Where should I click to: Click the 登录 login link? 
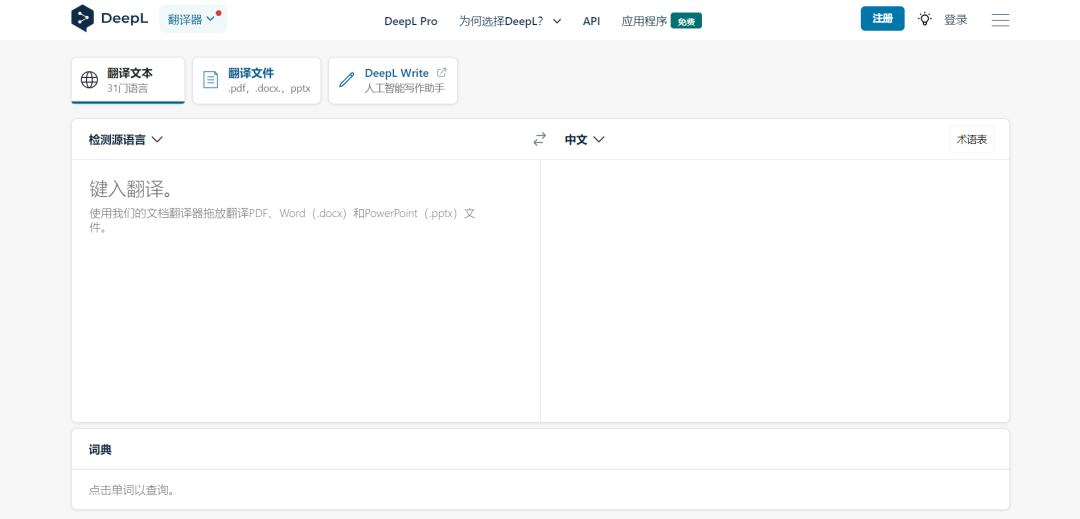point(955,20)
